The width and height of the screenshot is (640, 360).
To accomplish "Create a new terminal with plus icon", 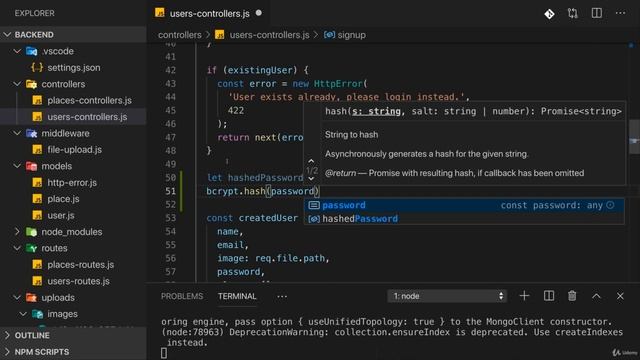I will click(x=524, y=296).
